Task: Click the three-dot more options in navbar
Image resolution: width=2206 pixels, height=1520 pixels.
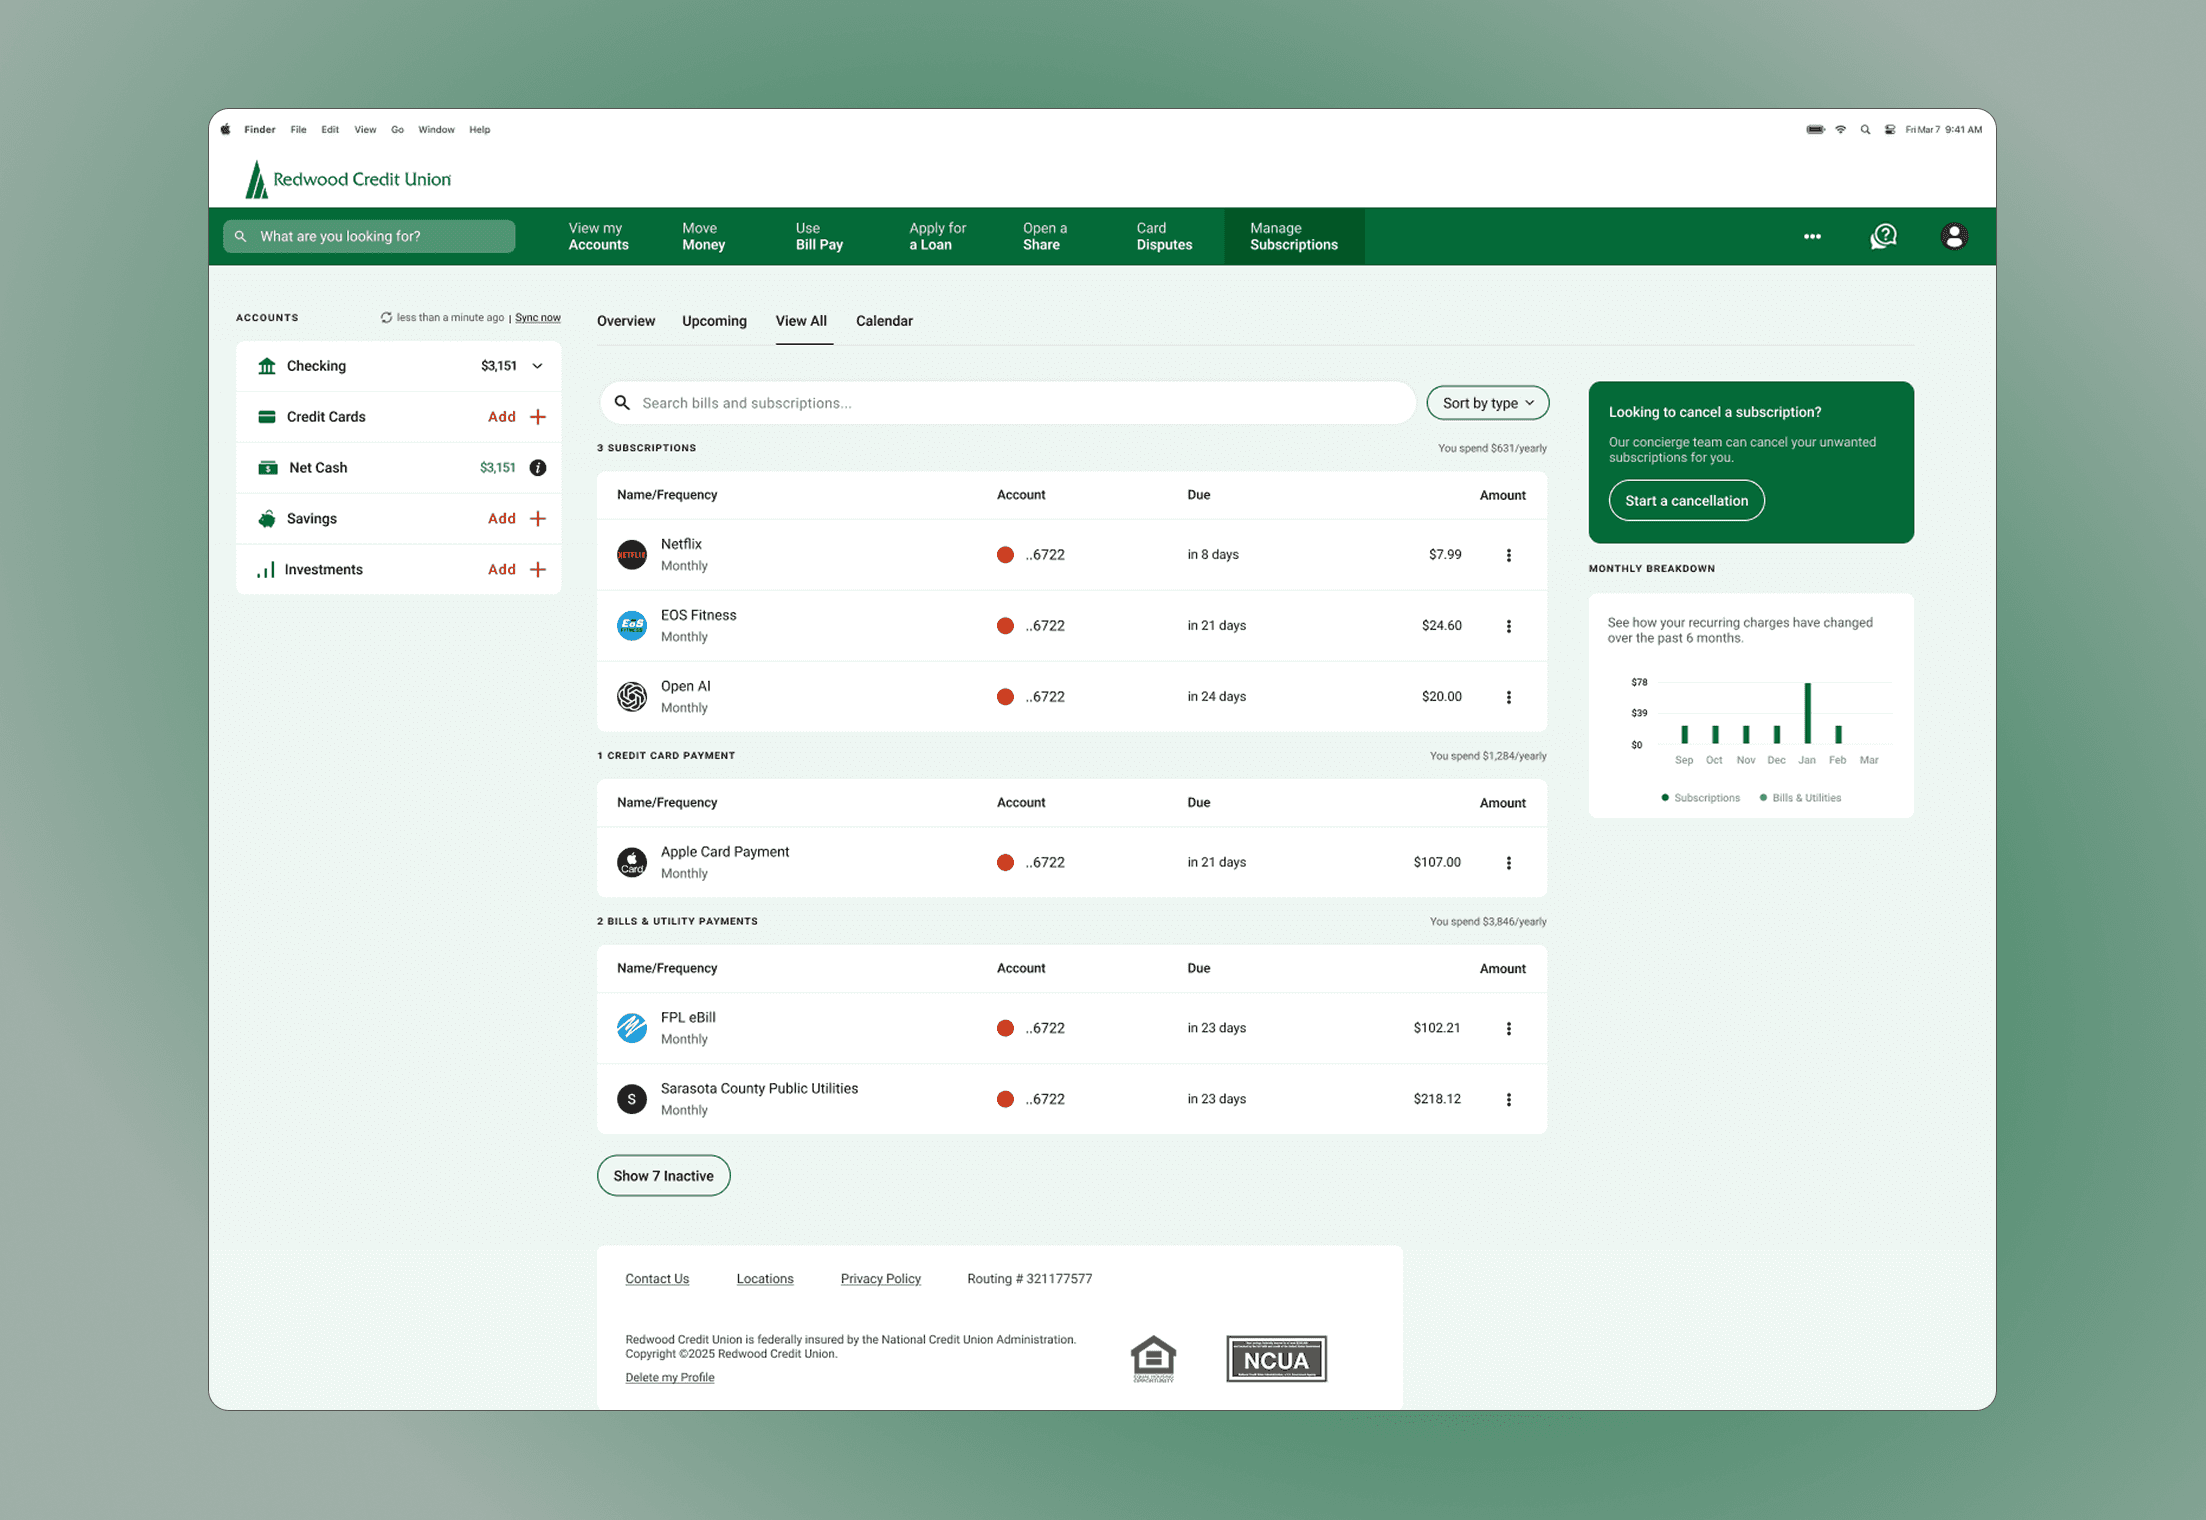Action: pos(1811,237)
